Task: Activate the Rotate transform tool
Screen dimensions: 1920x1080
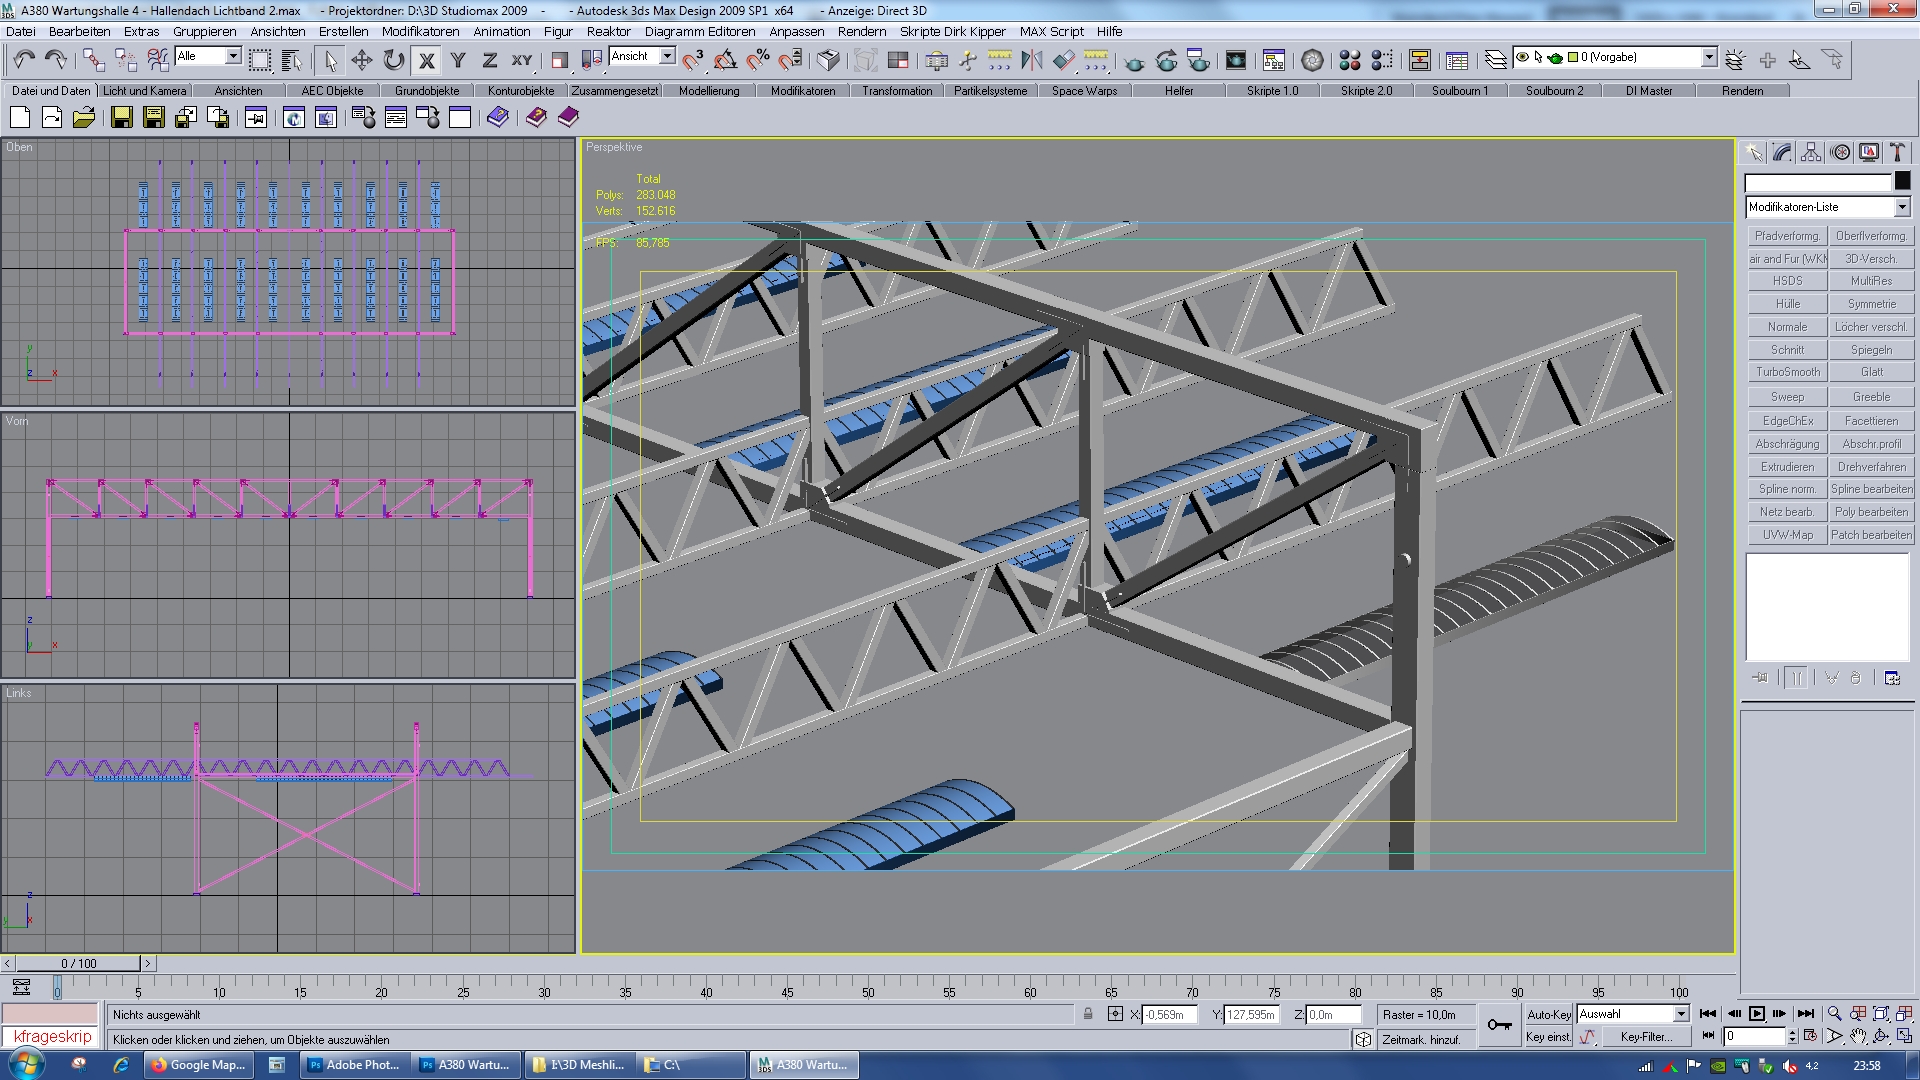Action: point(394,60)
